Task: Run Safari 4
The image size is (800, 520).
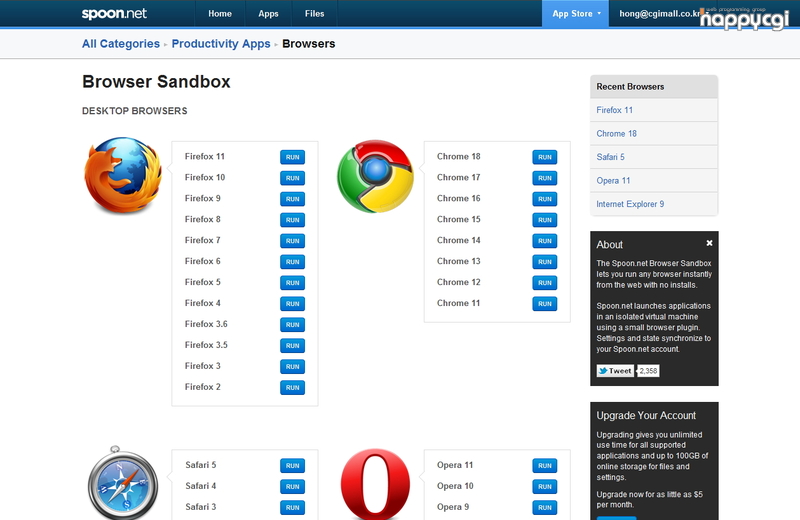Action: click(x=292, y=486)
